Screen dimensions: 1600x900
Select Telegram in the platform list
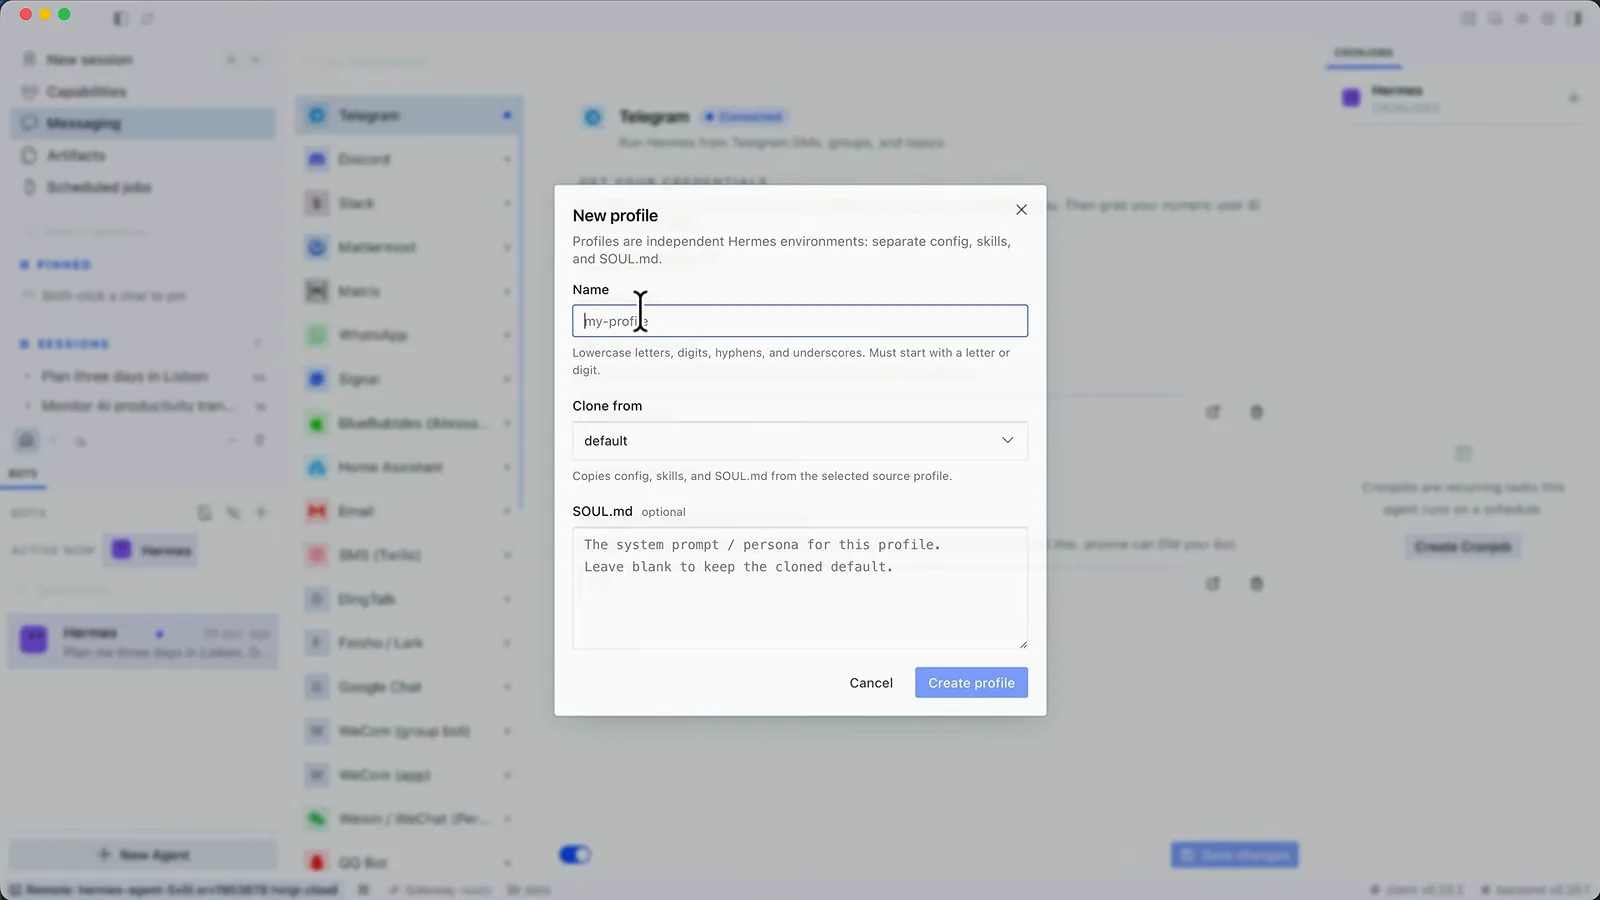pos(409,115)
